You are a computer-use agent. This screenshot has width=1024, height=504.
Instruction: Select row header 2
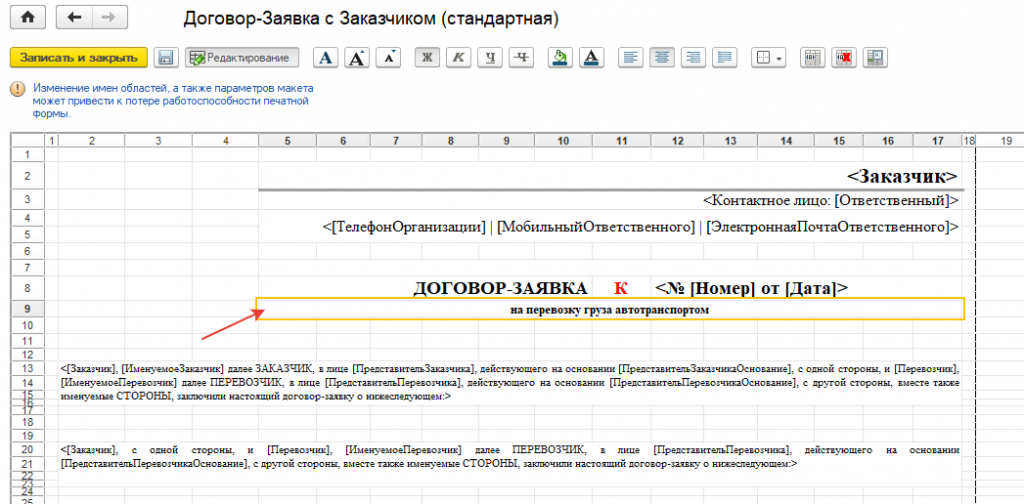click(27, 176)
